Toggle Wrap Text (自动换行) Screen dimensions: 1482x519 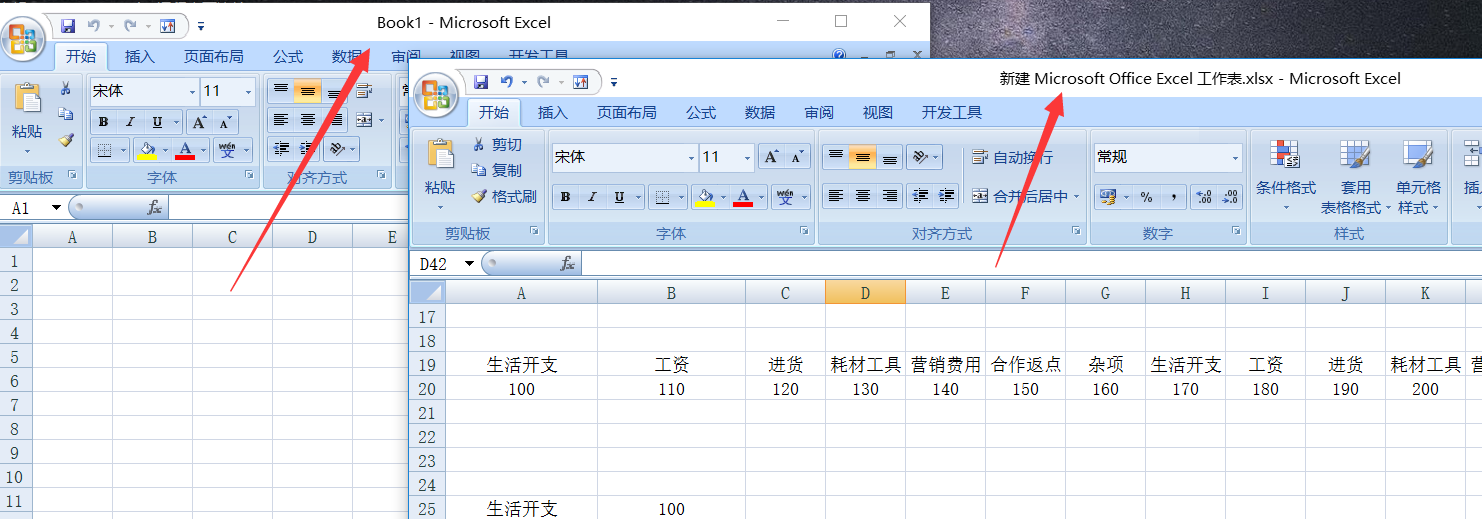click(1011, 157)
